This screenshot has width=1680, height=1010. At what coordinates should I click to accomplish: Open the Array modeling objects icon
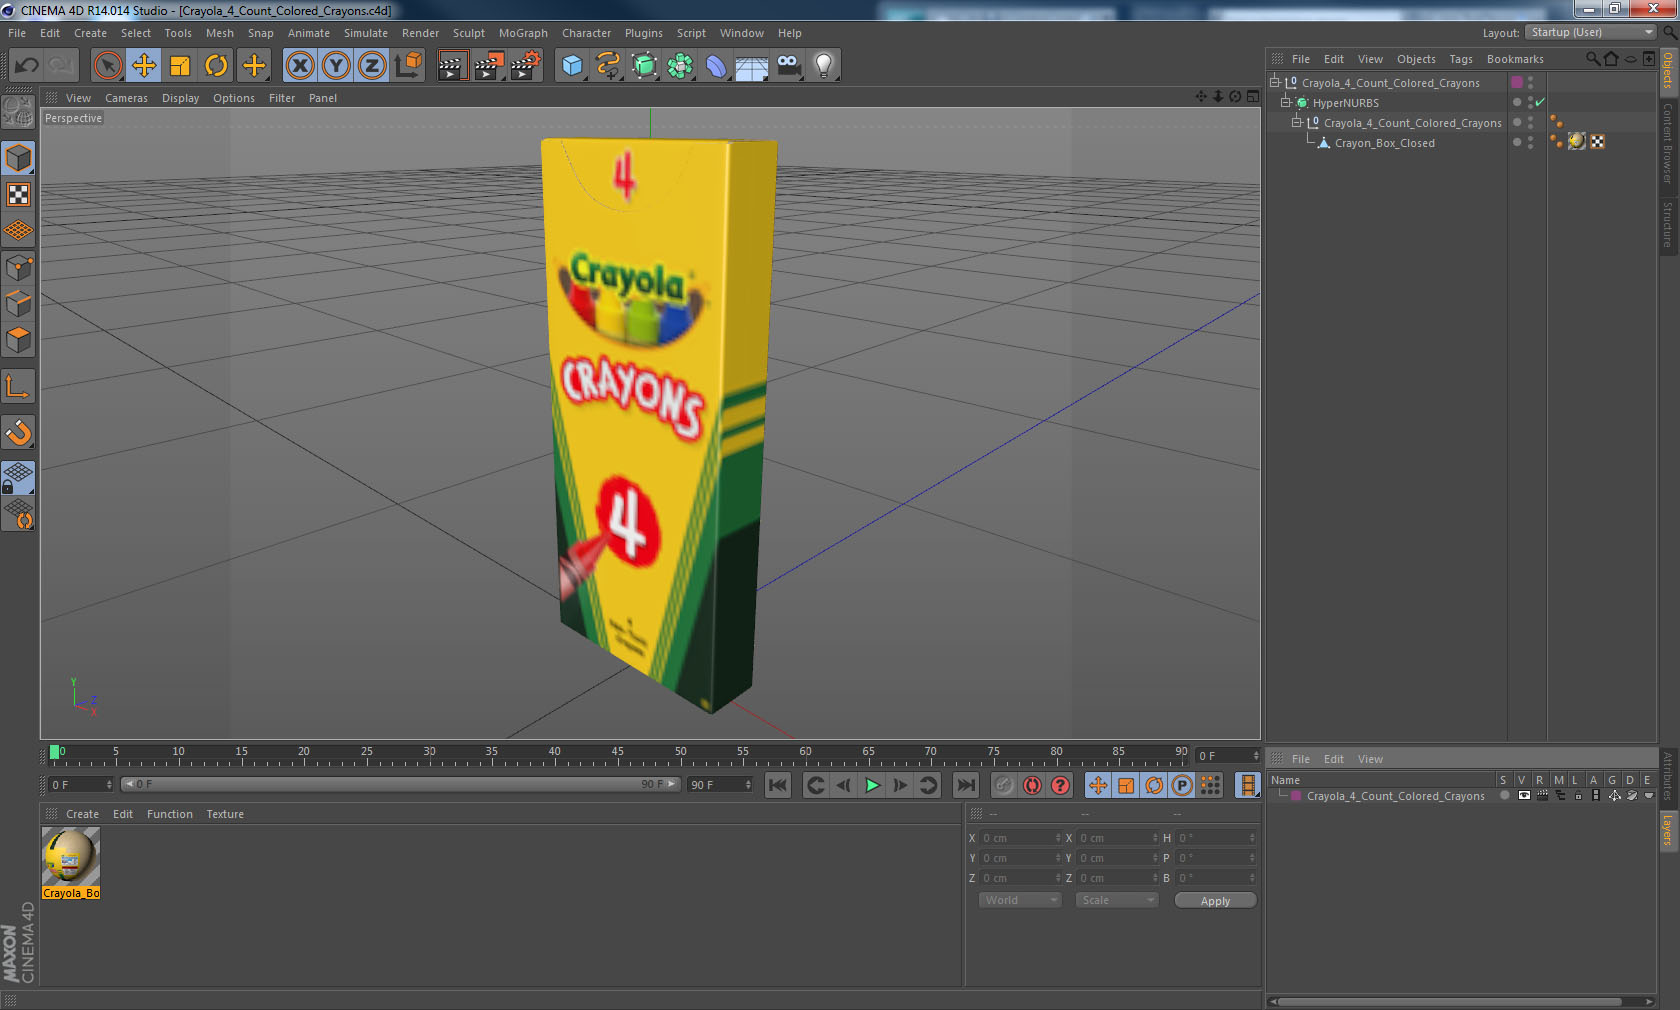coord(680,66)
